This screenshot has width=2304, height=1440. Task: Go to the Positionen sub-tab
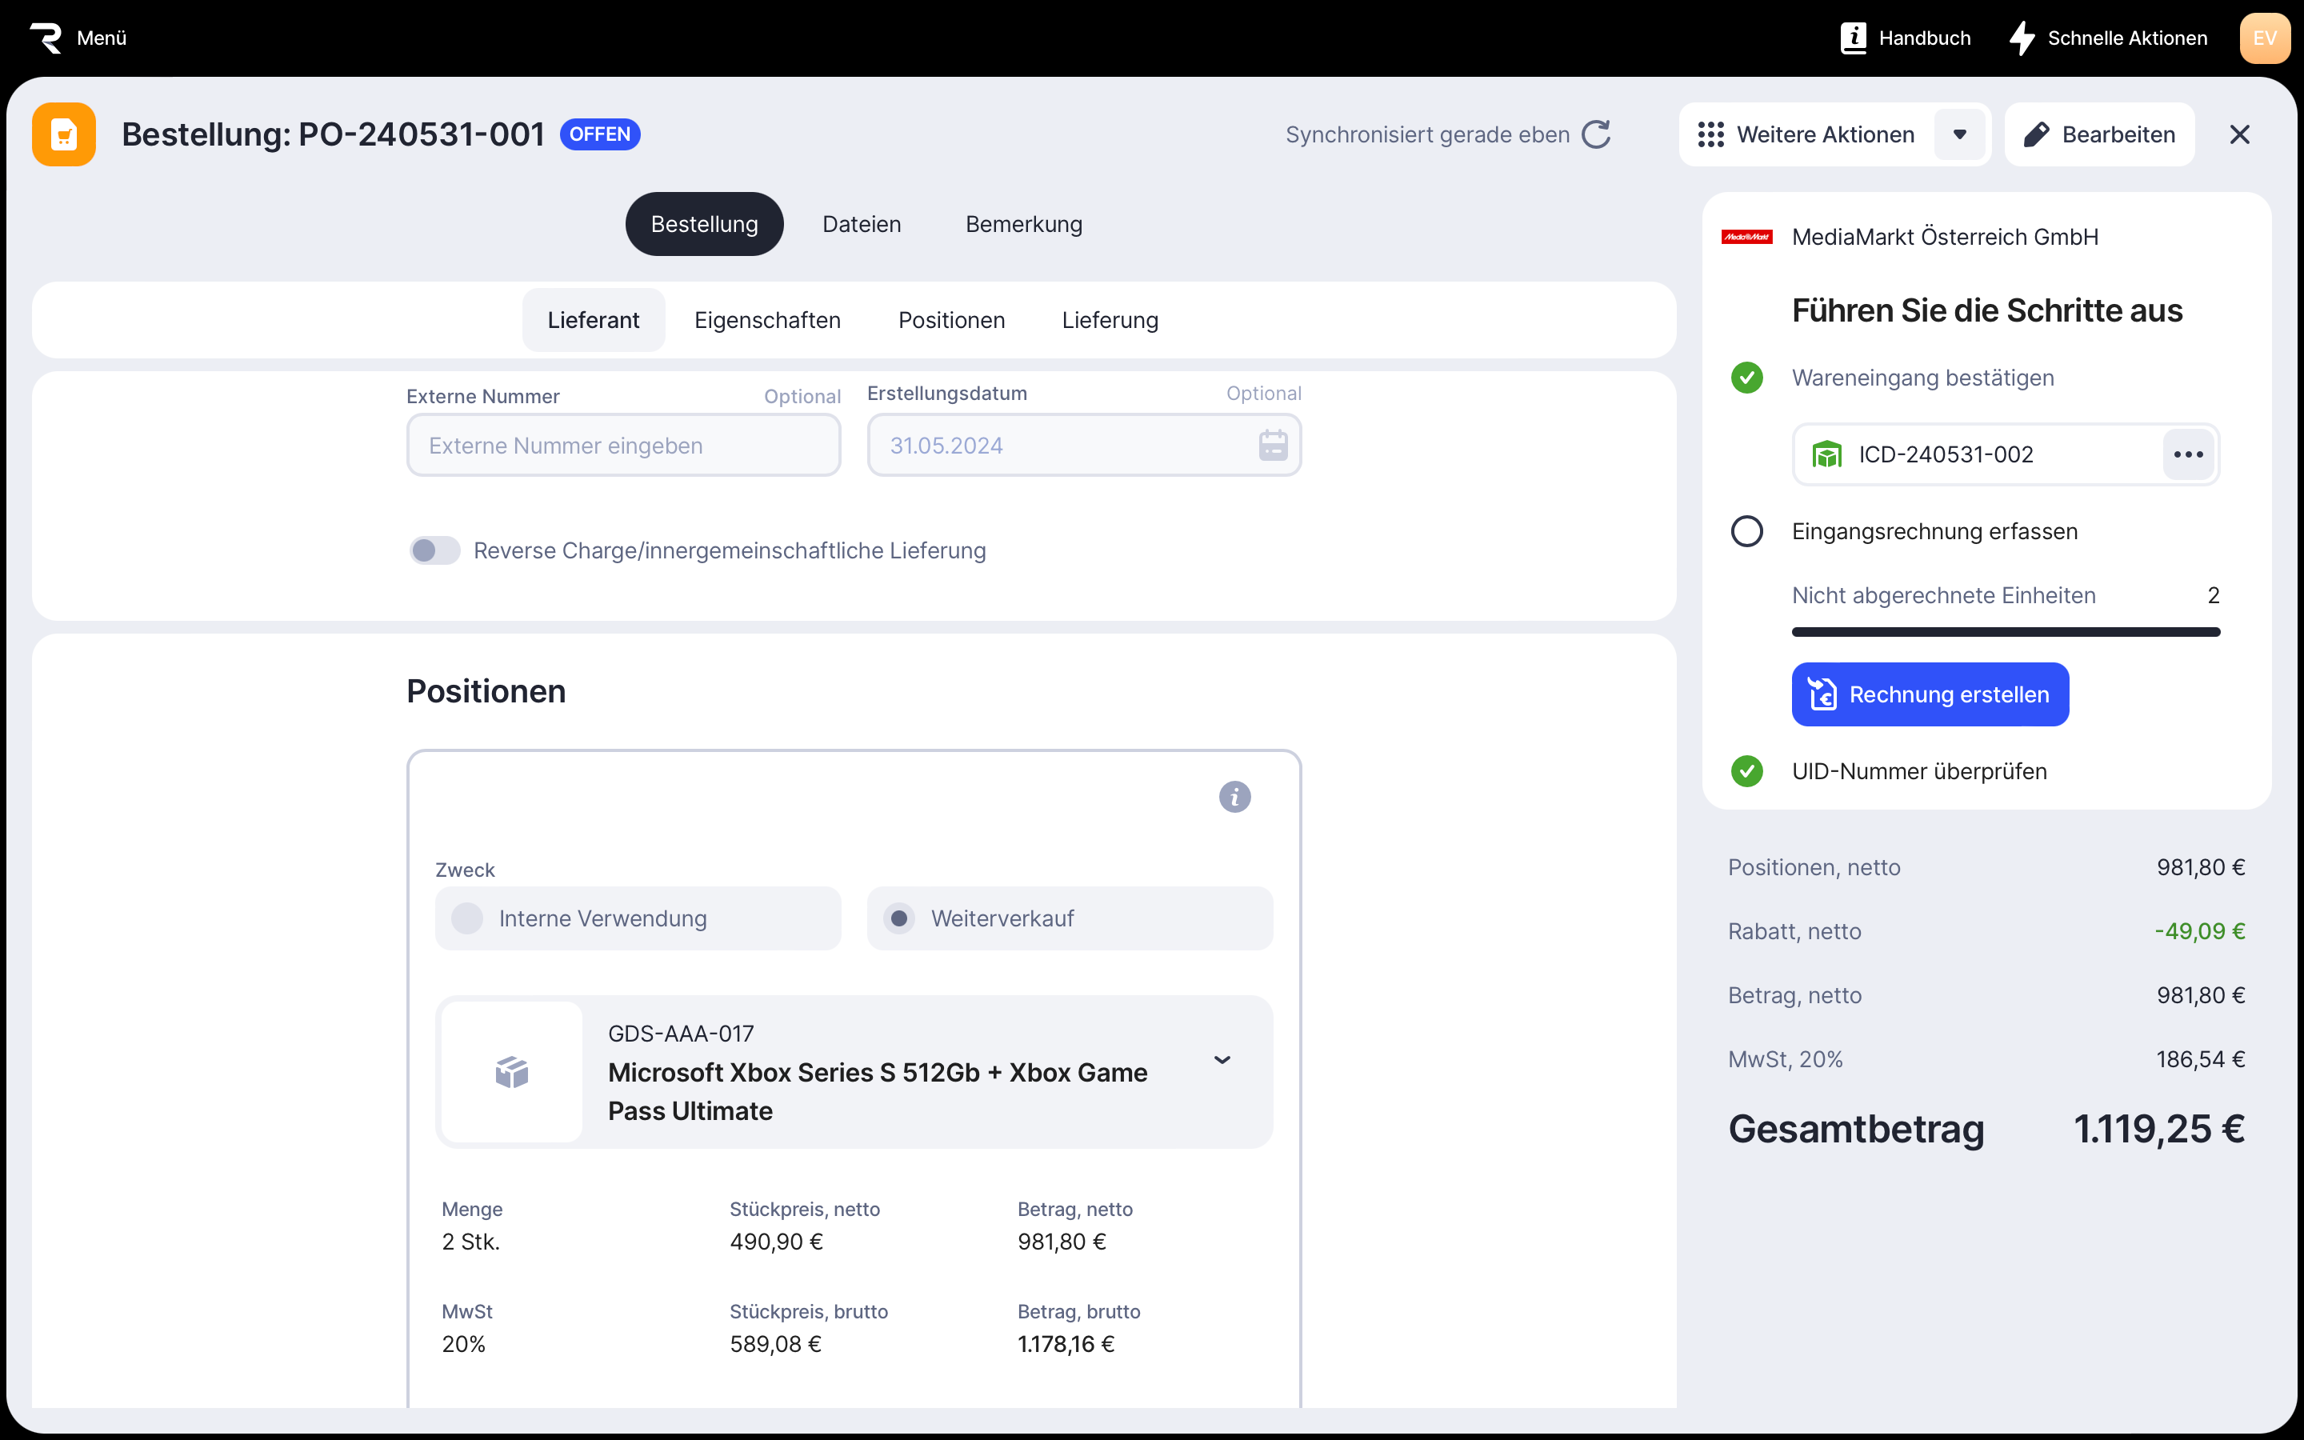[x=950, y=320]
